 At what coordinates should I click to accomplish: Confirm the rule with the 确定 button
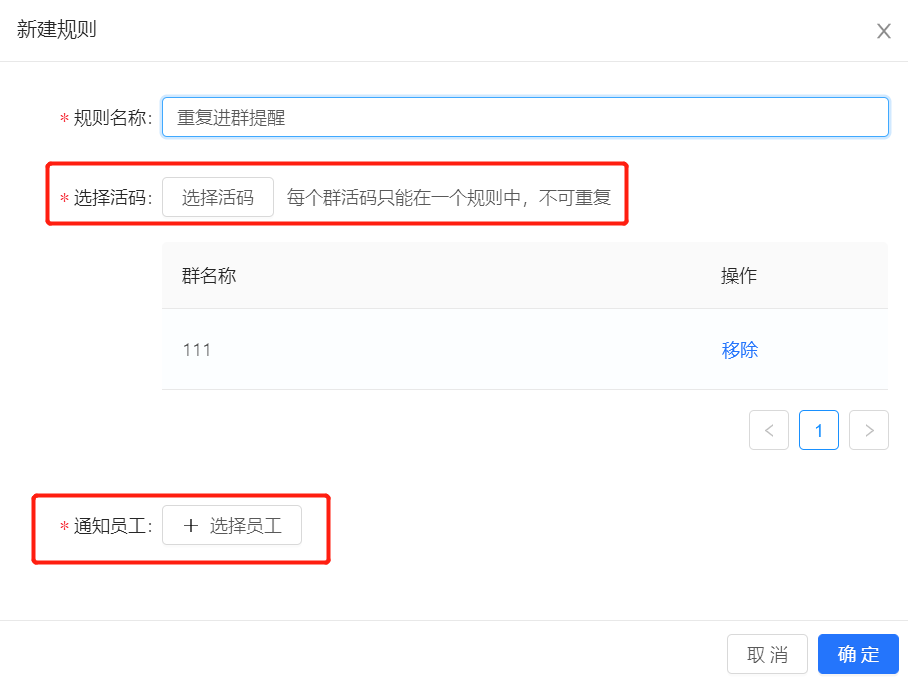(x=858, y=654)
